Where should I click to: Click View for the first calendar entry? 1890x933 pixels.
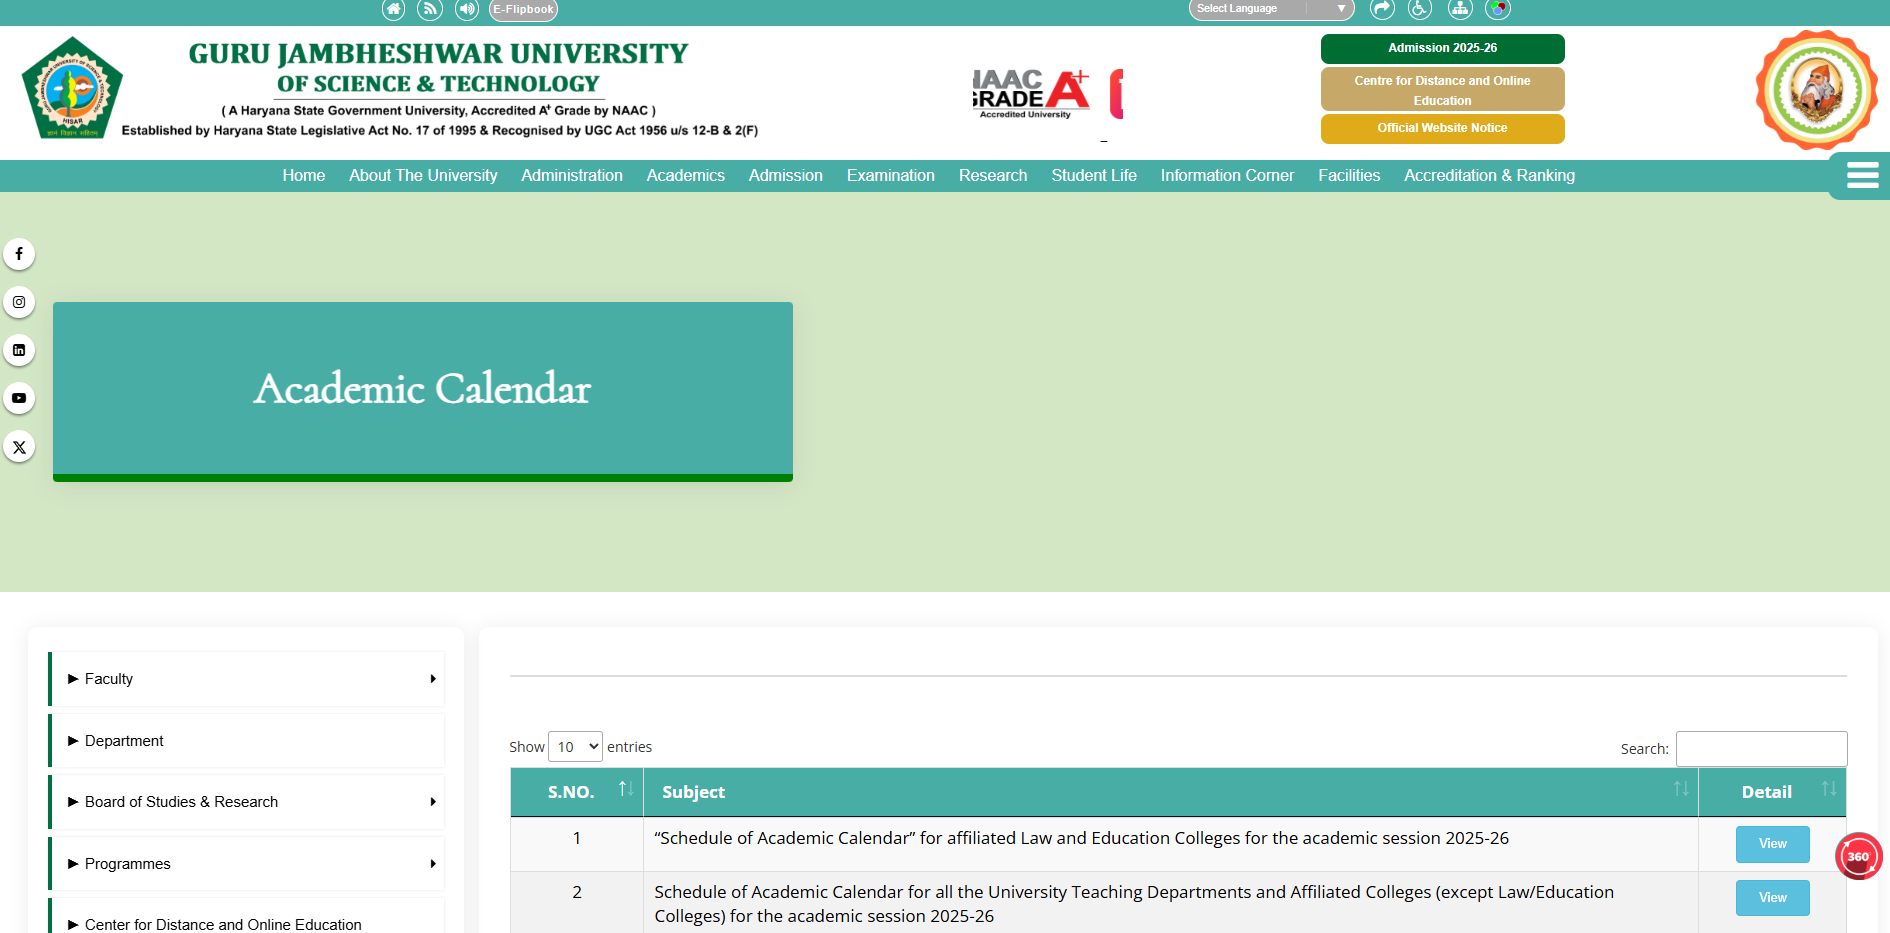[x=1772, y=844]
